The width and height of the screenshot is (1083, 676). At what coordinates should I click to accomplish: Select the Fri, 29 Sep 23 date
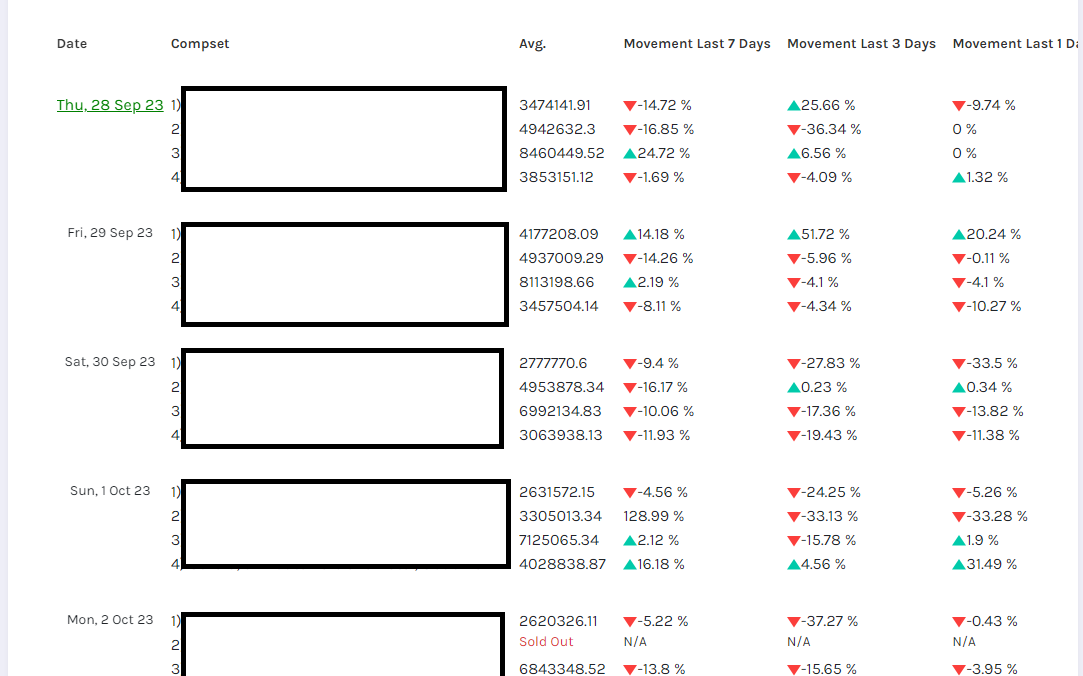tap(110, 233)
